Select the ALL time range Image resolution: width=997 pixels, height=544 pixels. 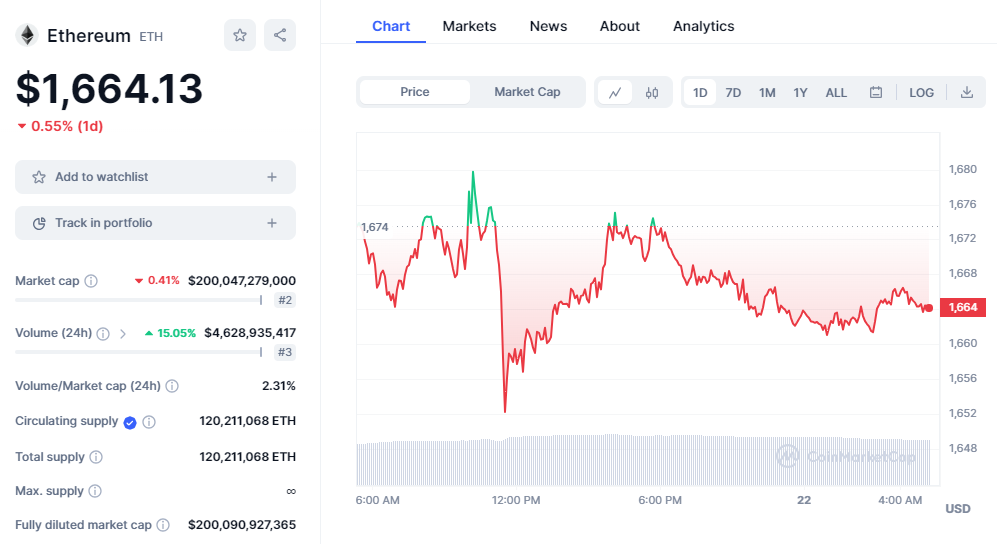click(x=836, y=93)
